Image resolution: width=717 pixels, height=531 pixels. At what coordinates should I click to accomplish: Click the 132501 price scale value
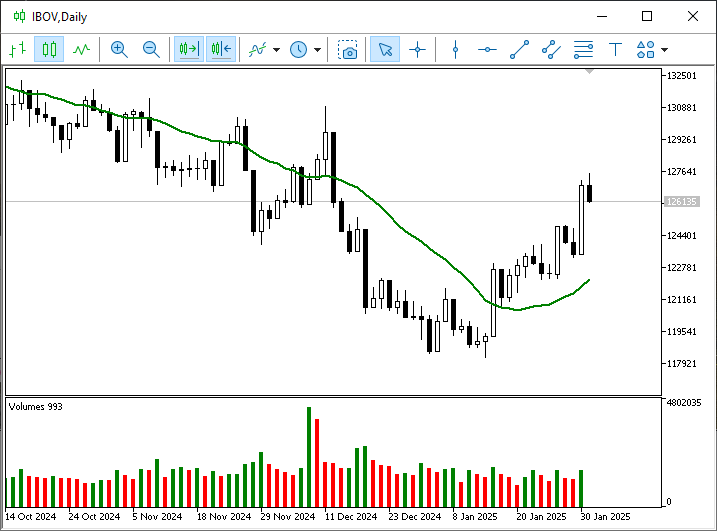681,75
